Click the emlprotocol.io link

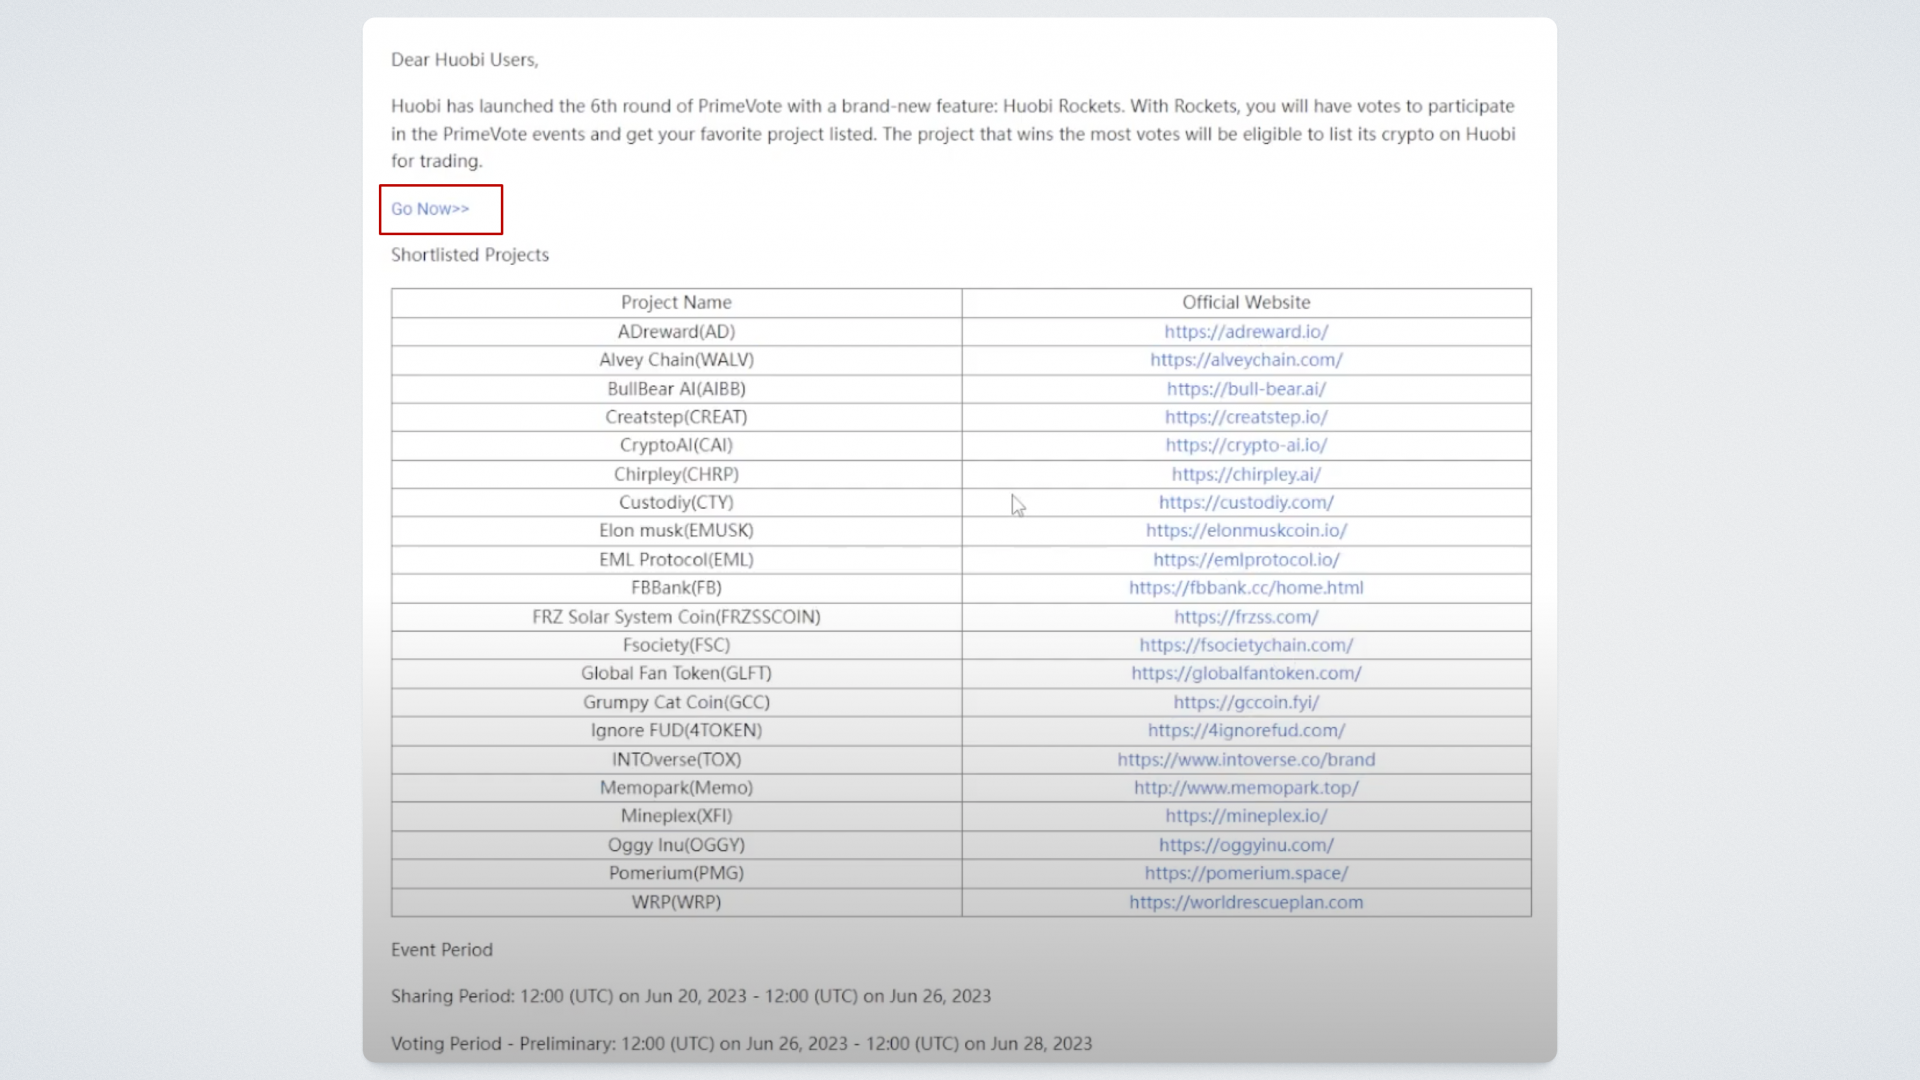click(1246, 560)
